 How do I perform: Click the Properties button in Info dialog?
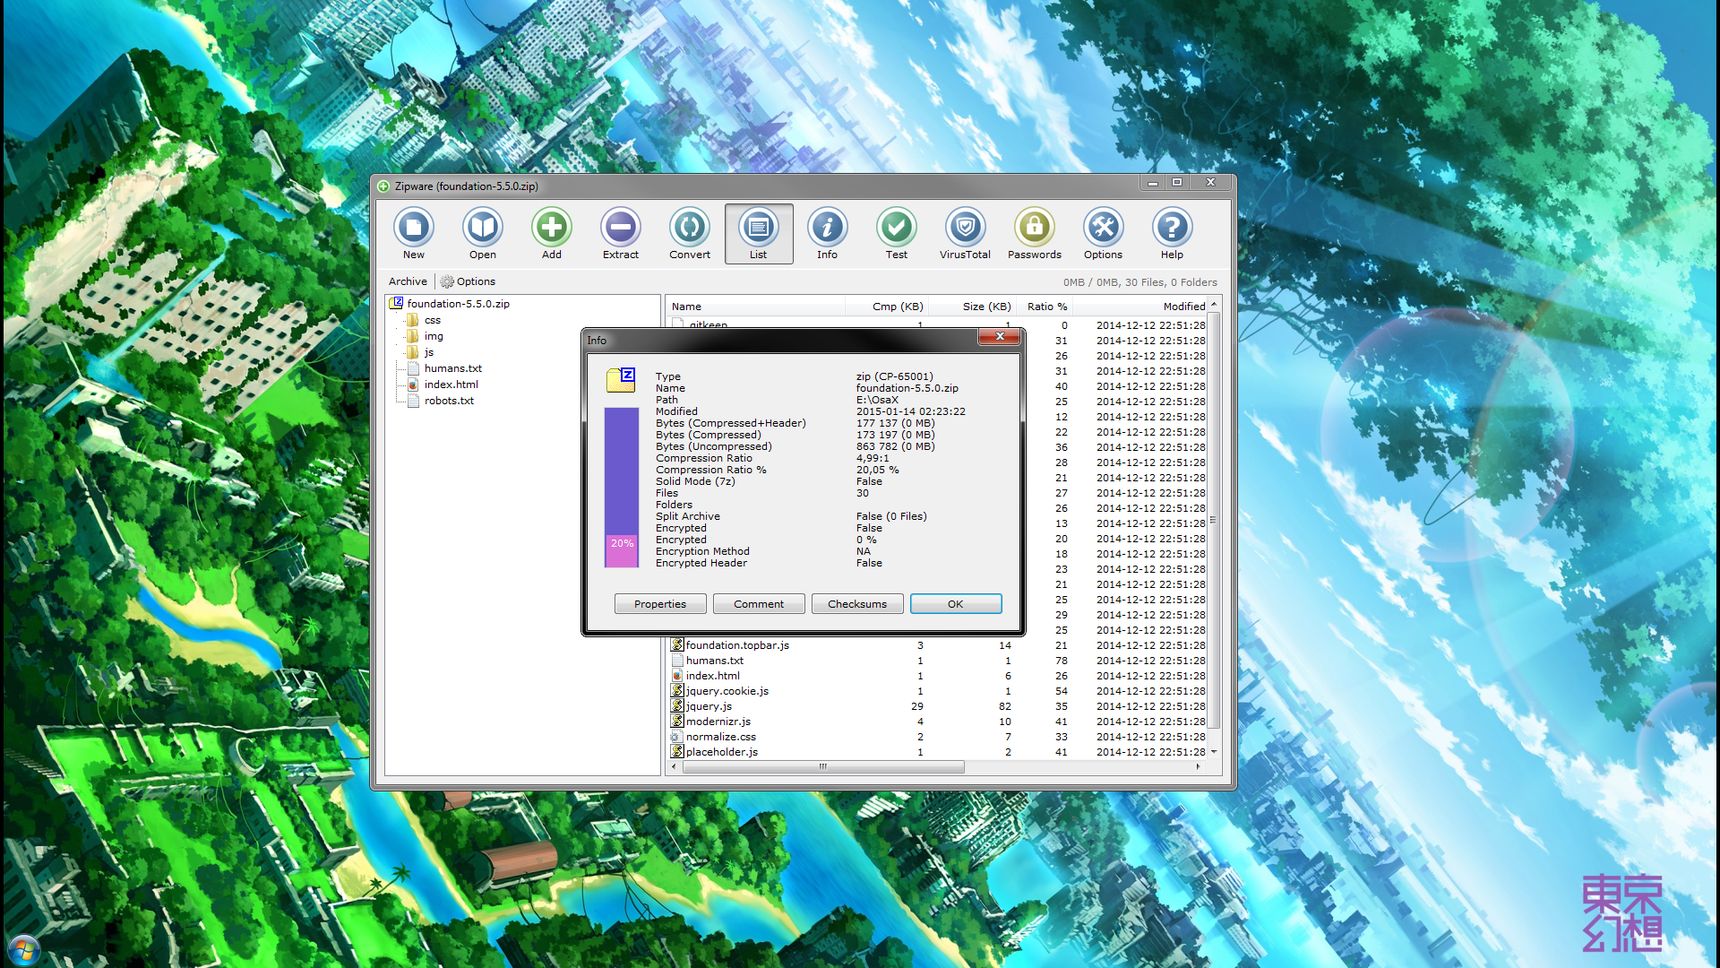click(x=660, y=604)
